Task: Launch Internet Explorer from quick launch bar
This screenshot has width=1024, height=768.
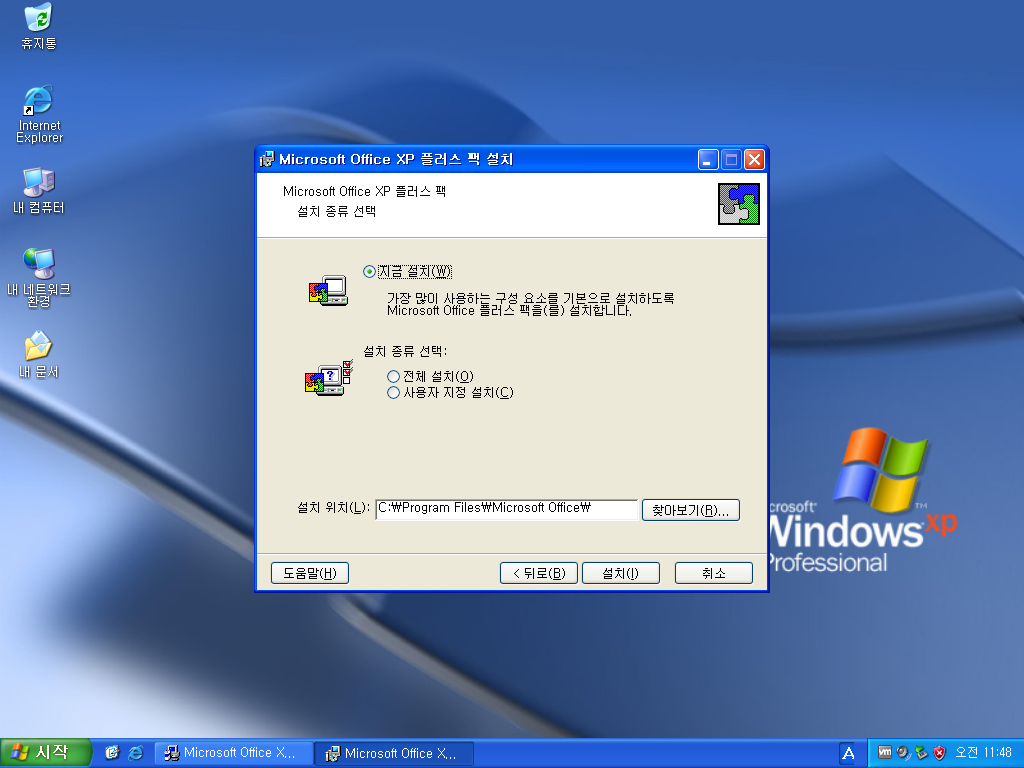Action: click(x=136, y=752)
